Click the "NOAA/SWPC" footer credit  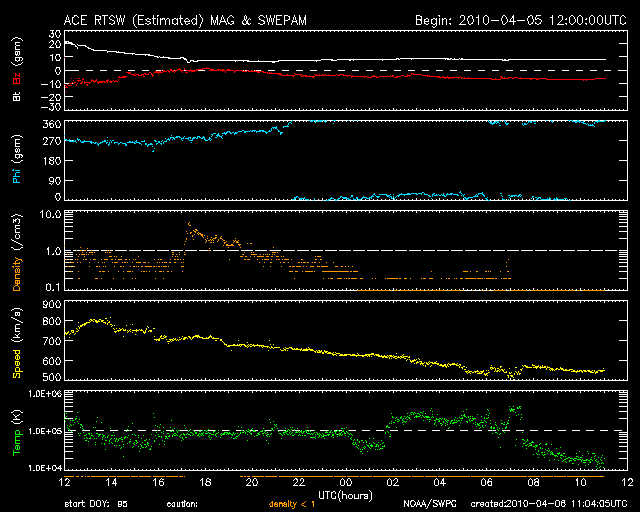tap(429, 504)
